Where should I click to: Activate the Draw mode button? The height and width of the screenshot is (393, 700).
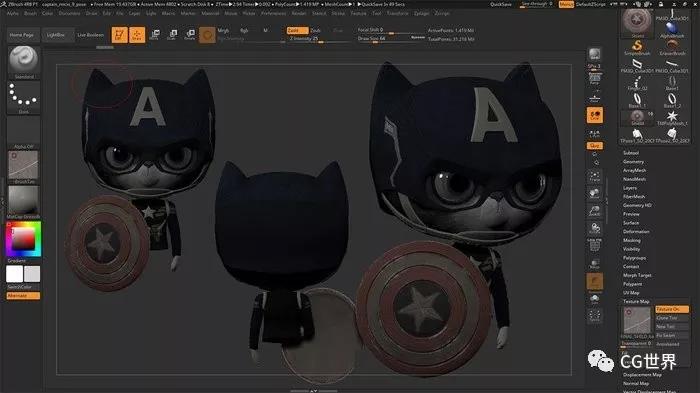click(137, 34)
